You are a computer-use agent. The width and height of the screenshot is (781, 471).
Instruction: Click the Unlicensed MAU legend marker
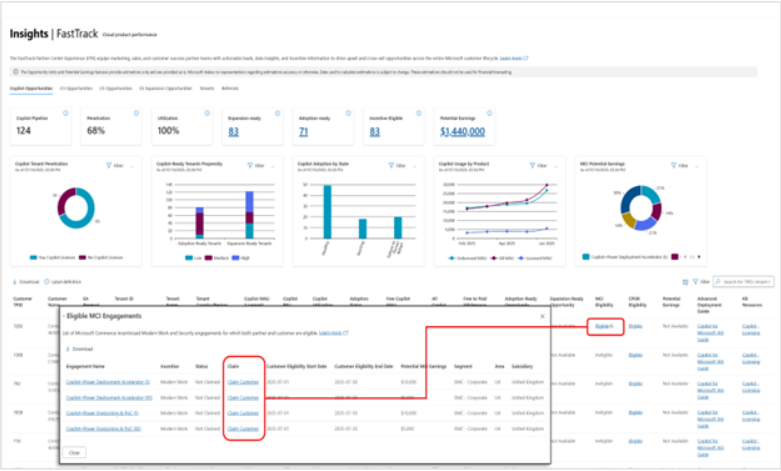tap(452, 258)
